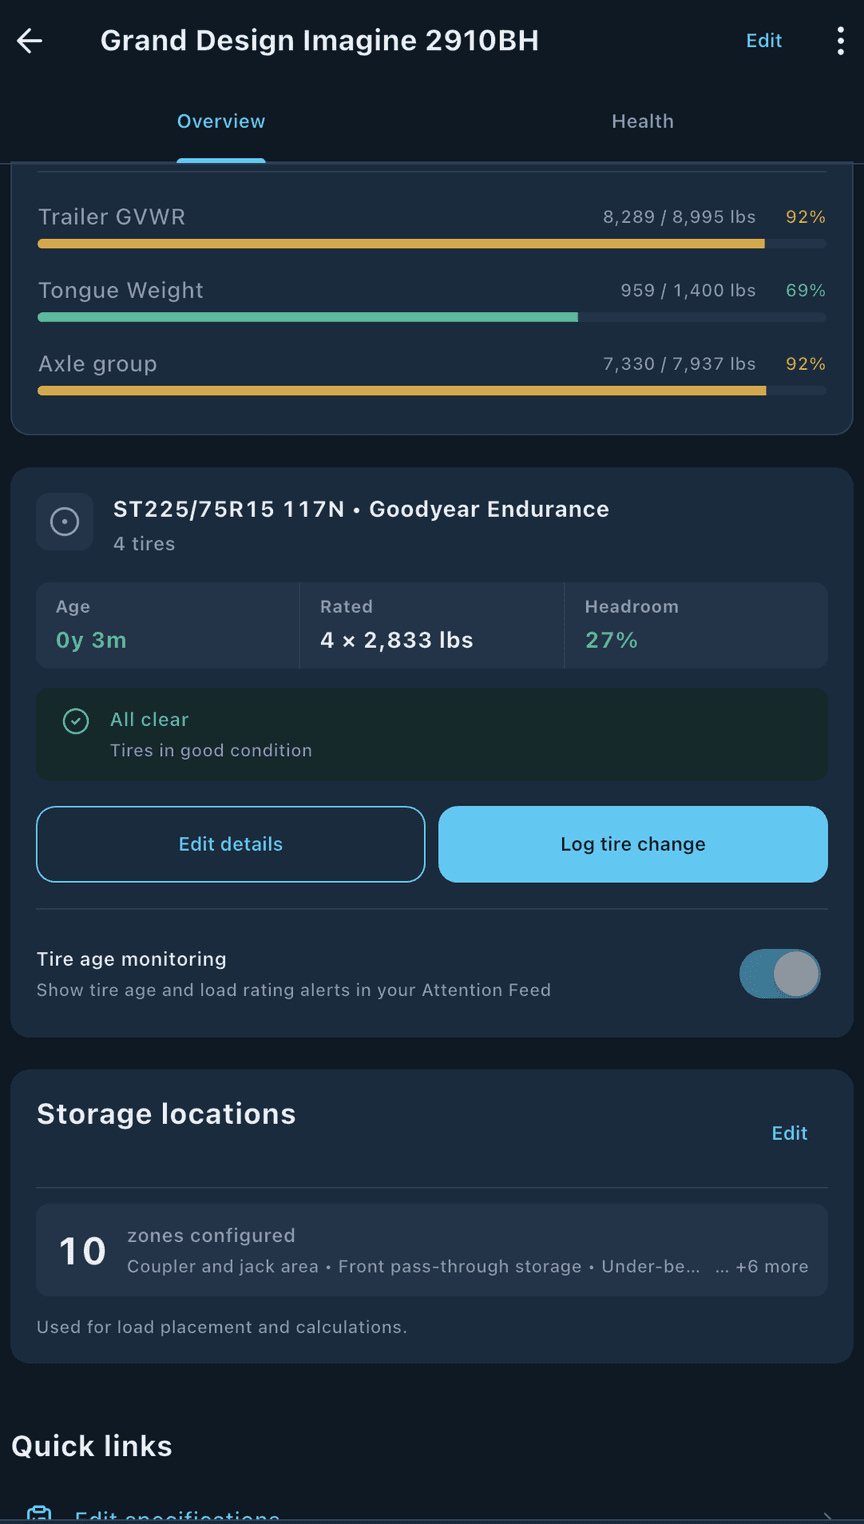Click the Log tire change button
This screenshot has height=1524, width=864.
point(633,844)
